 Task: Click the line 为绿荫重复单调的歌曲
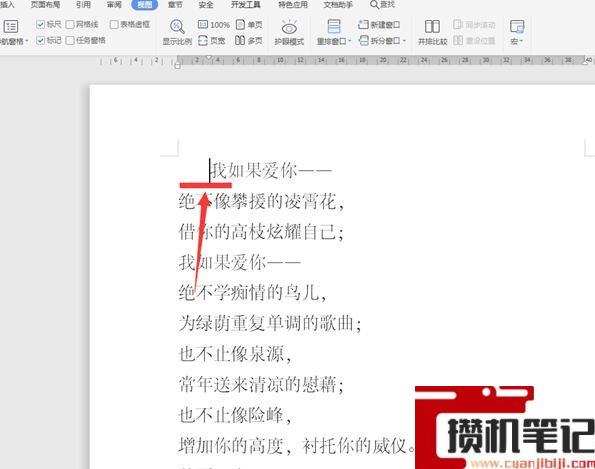tap(270, 323)
